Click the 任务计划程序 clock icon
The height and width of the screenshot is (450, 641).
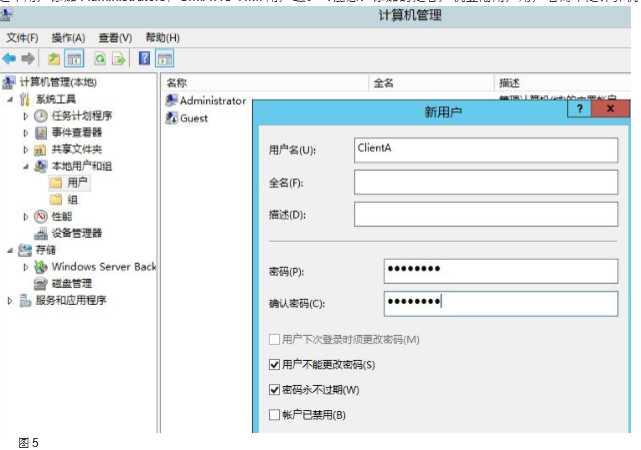(40, 116)
